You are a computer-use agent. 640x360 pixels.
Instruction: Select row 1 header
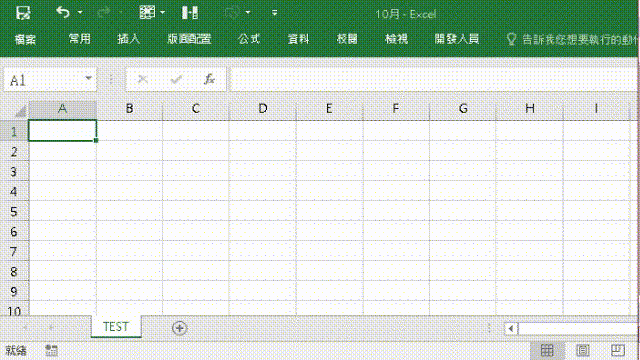(14, 131)
